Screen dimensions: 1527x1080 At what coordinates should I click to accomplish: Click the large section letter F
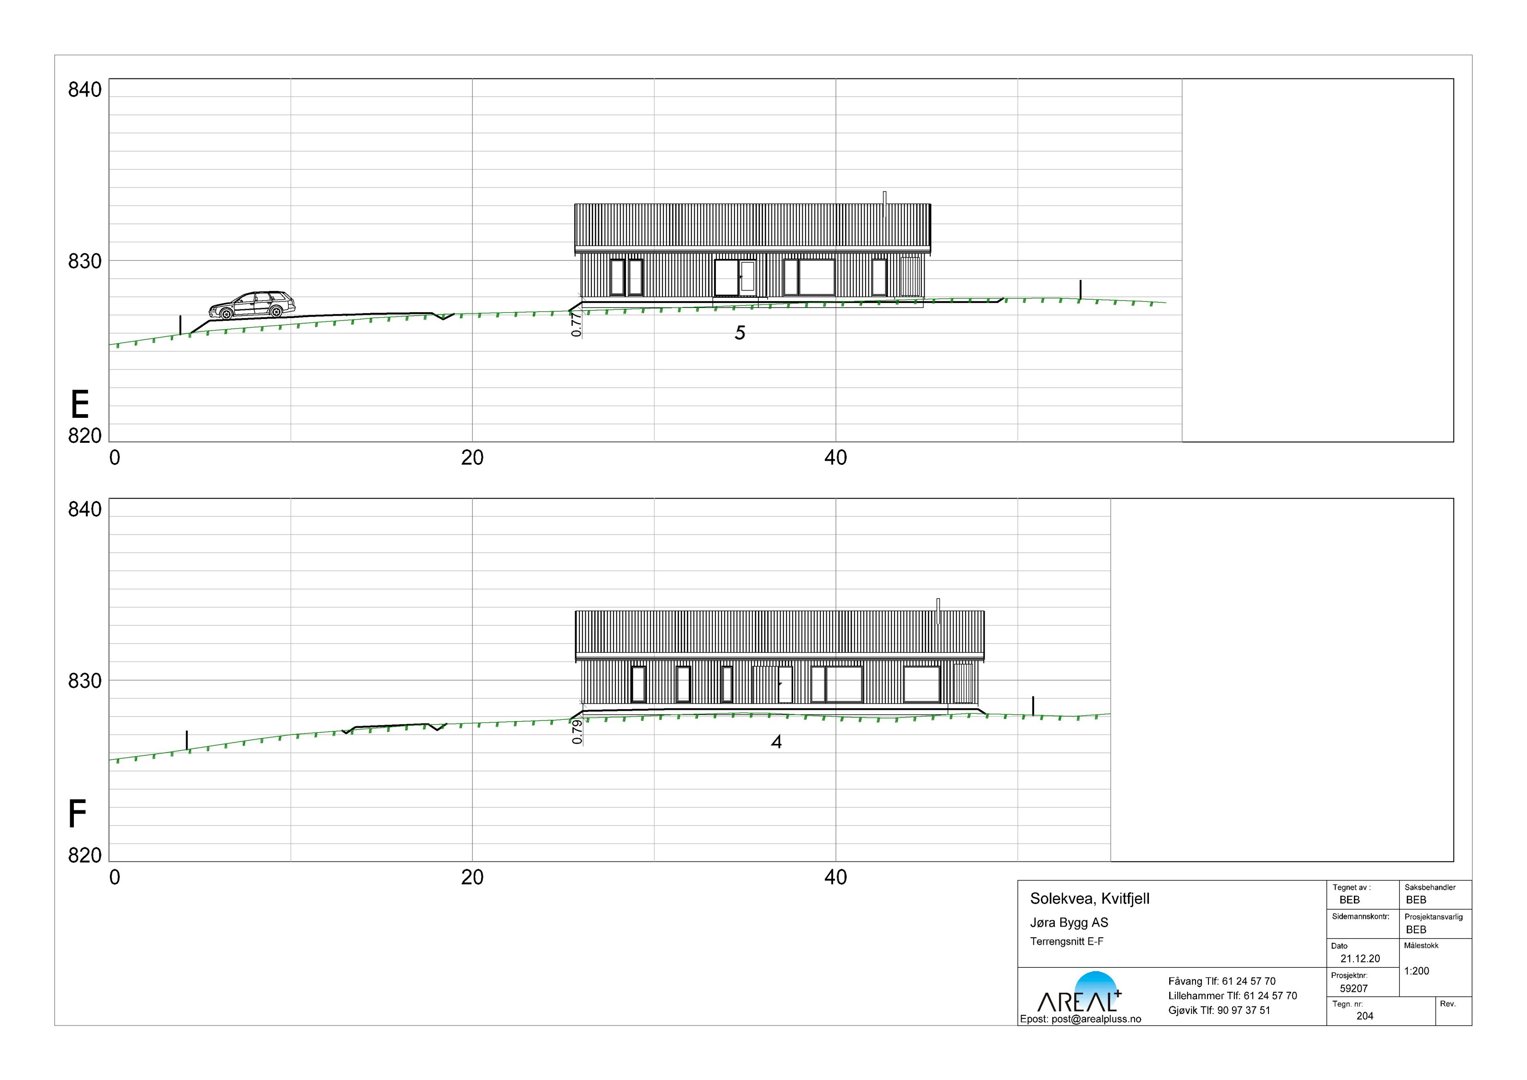(77, 815)
